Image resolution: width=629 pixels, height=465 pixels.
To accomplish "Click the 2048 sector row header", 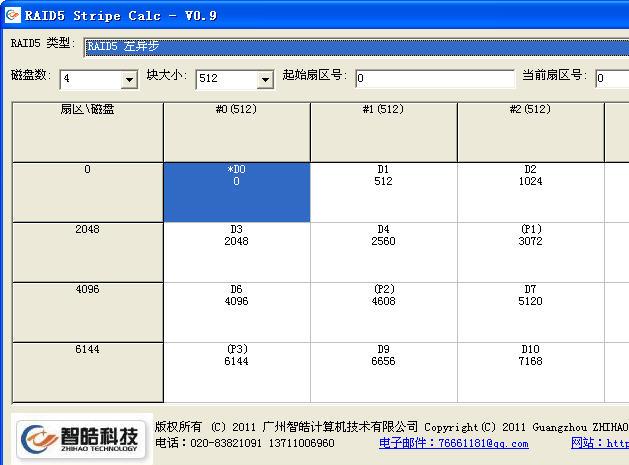I will click(87, 251).
